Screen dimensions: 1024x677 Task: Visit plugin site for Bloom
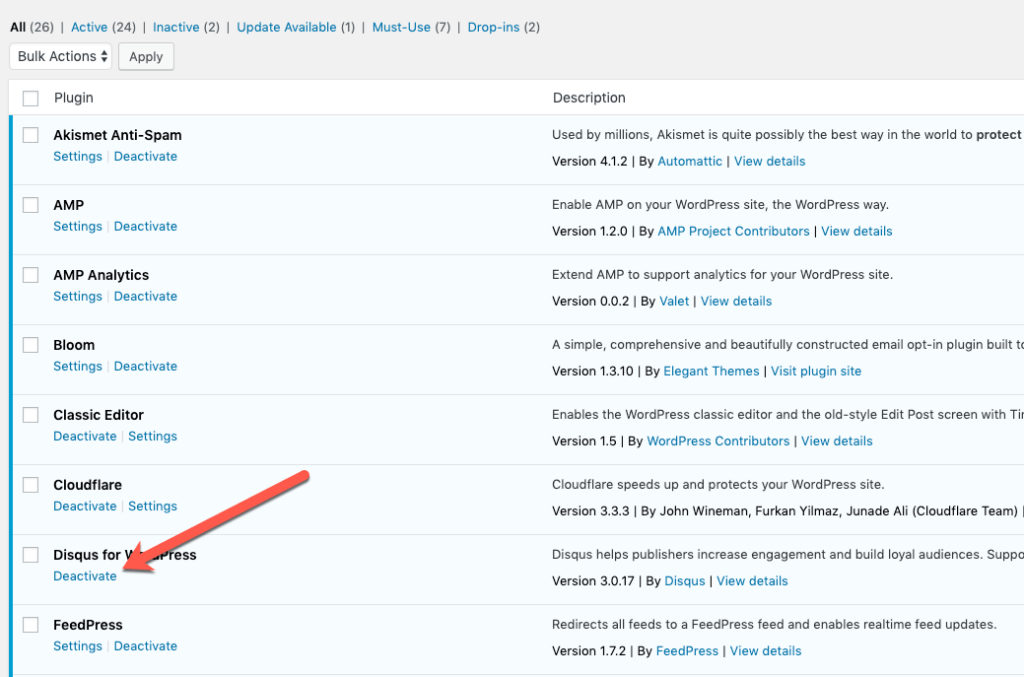point(816,371)
